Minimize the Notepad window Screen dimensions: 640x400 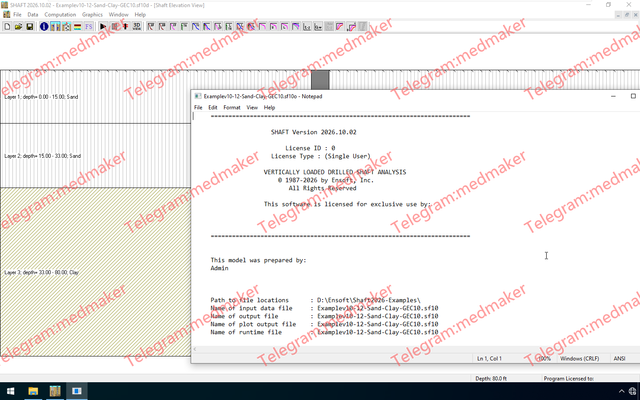point(613,96)
